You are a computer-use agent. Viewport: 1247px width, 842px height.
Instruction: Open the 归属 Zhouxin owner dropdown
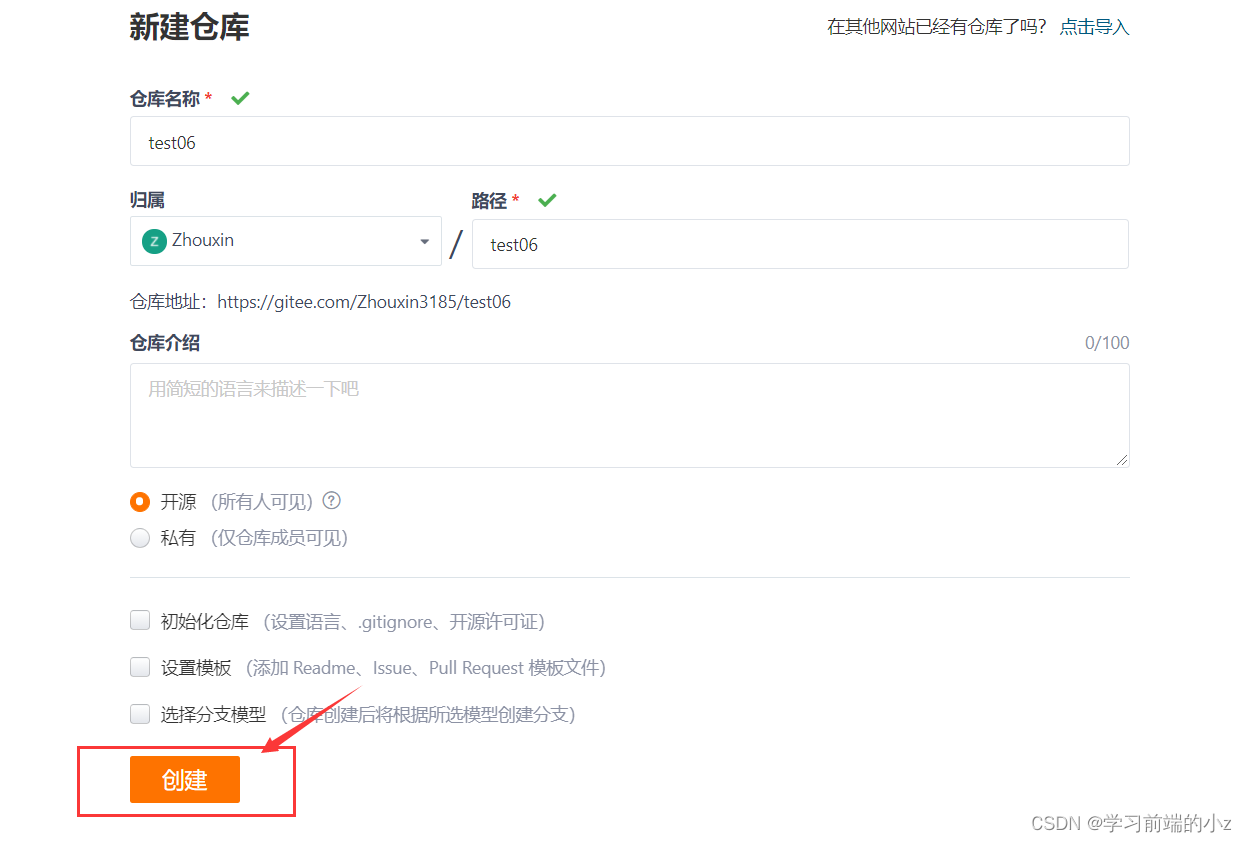click(286, 241)
